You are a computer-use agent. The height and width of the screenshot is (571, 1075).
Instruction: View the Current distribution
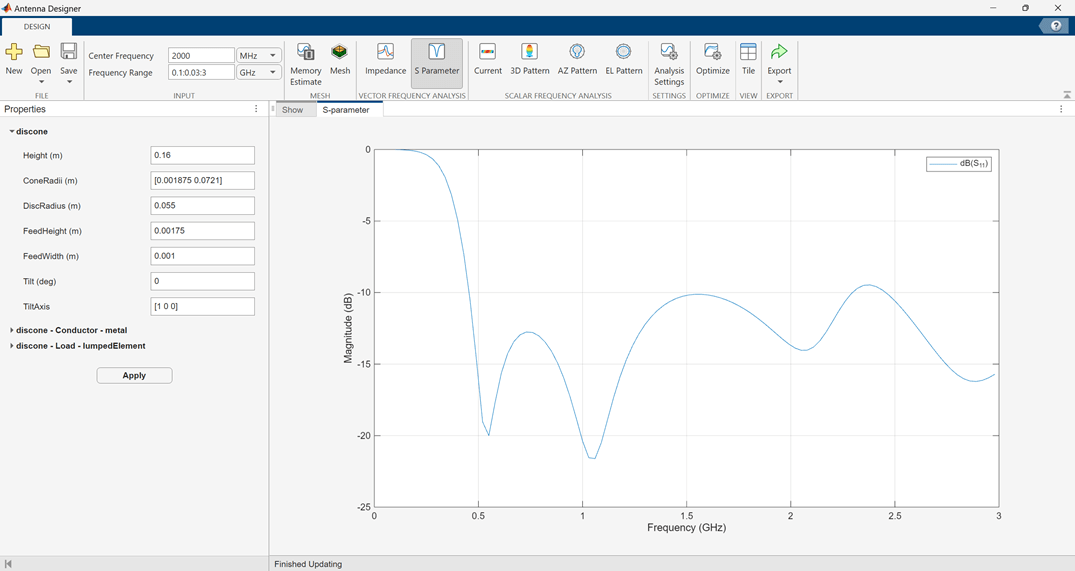[x=488, y=58]
